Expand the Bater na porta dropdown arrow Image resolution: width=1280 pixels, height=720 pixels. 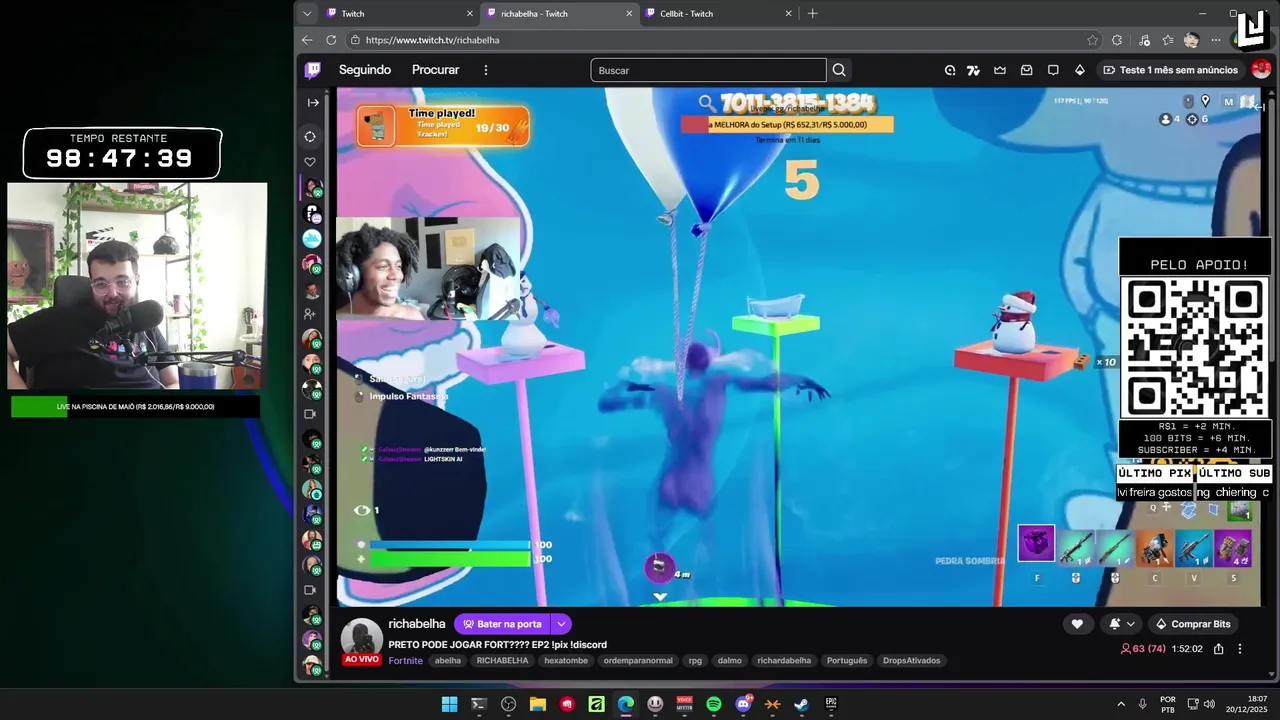click(561, 624)
